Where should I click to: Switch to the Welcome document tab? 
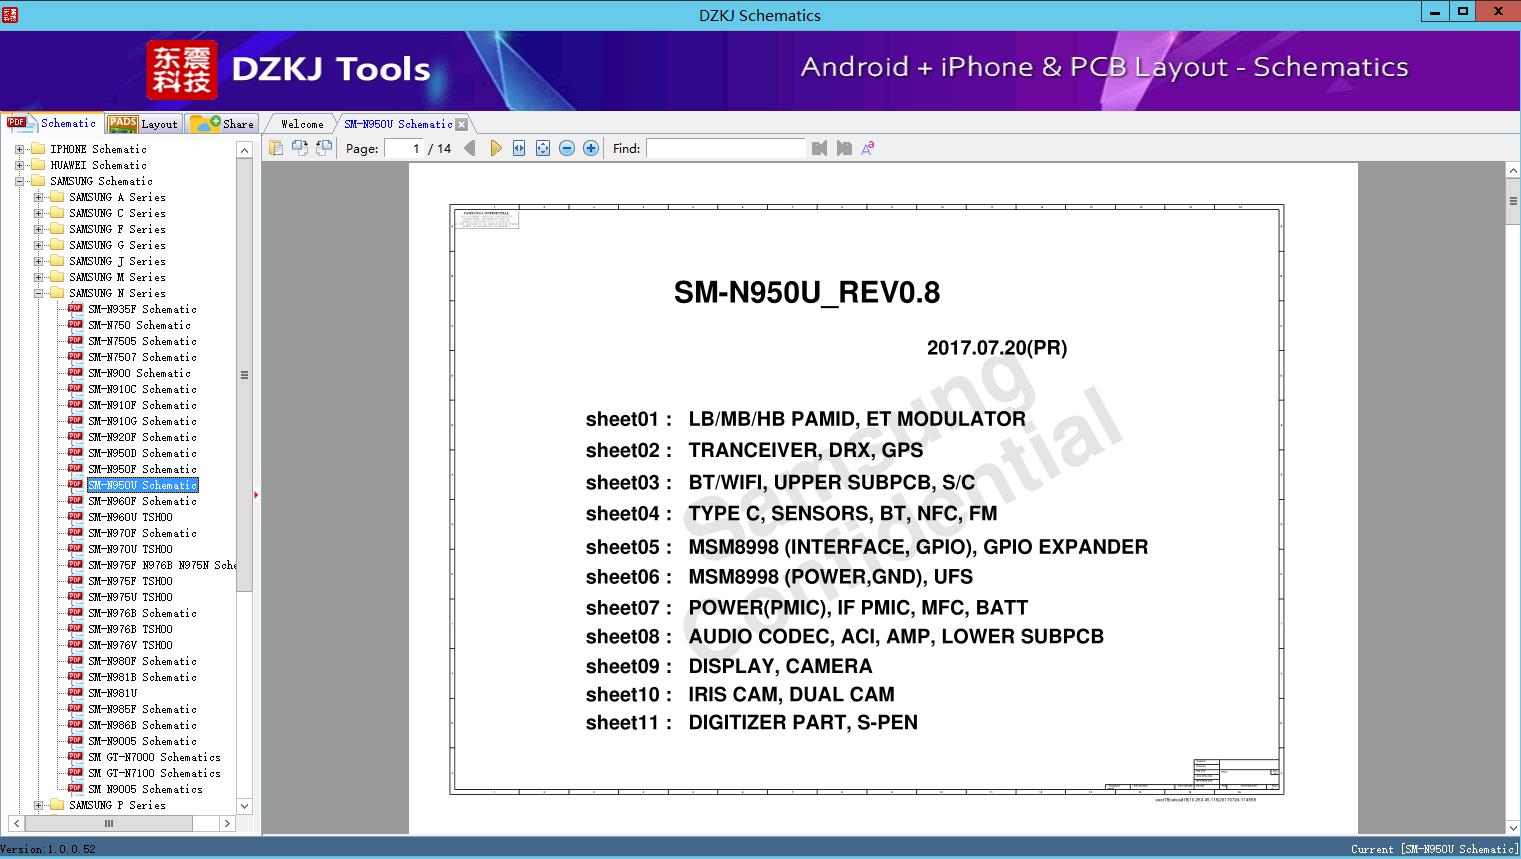[x=302, y=124]
